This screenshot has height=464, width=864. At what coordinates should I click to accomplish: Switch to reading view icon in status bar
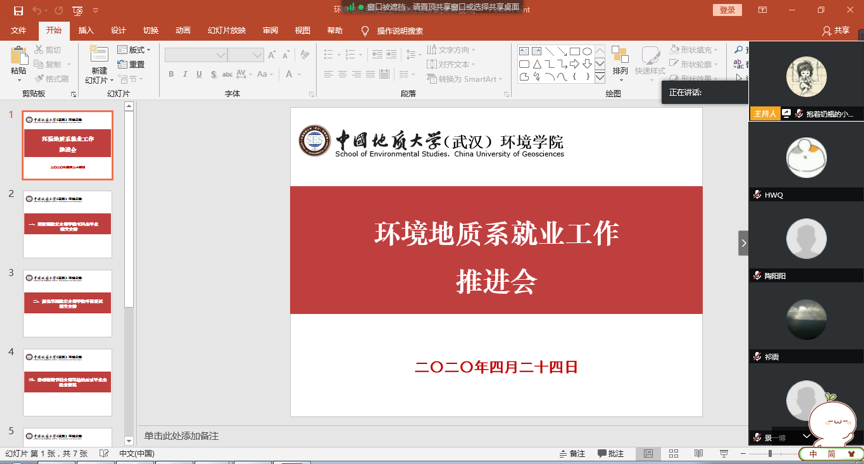click(x=698, y=454)
